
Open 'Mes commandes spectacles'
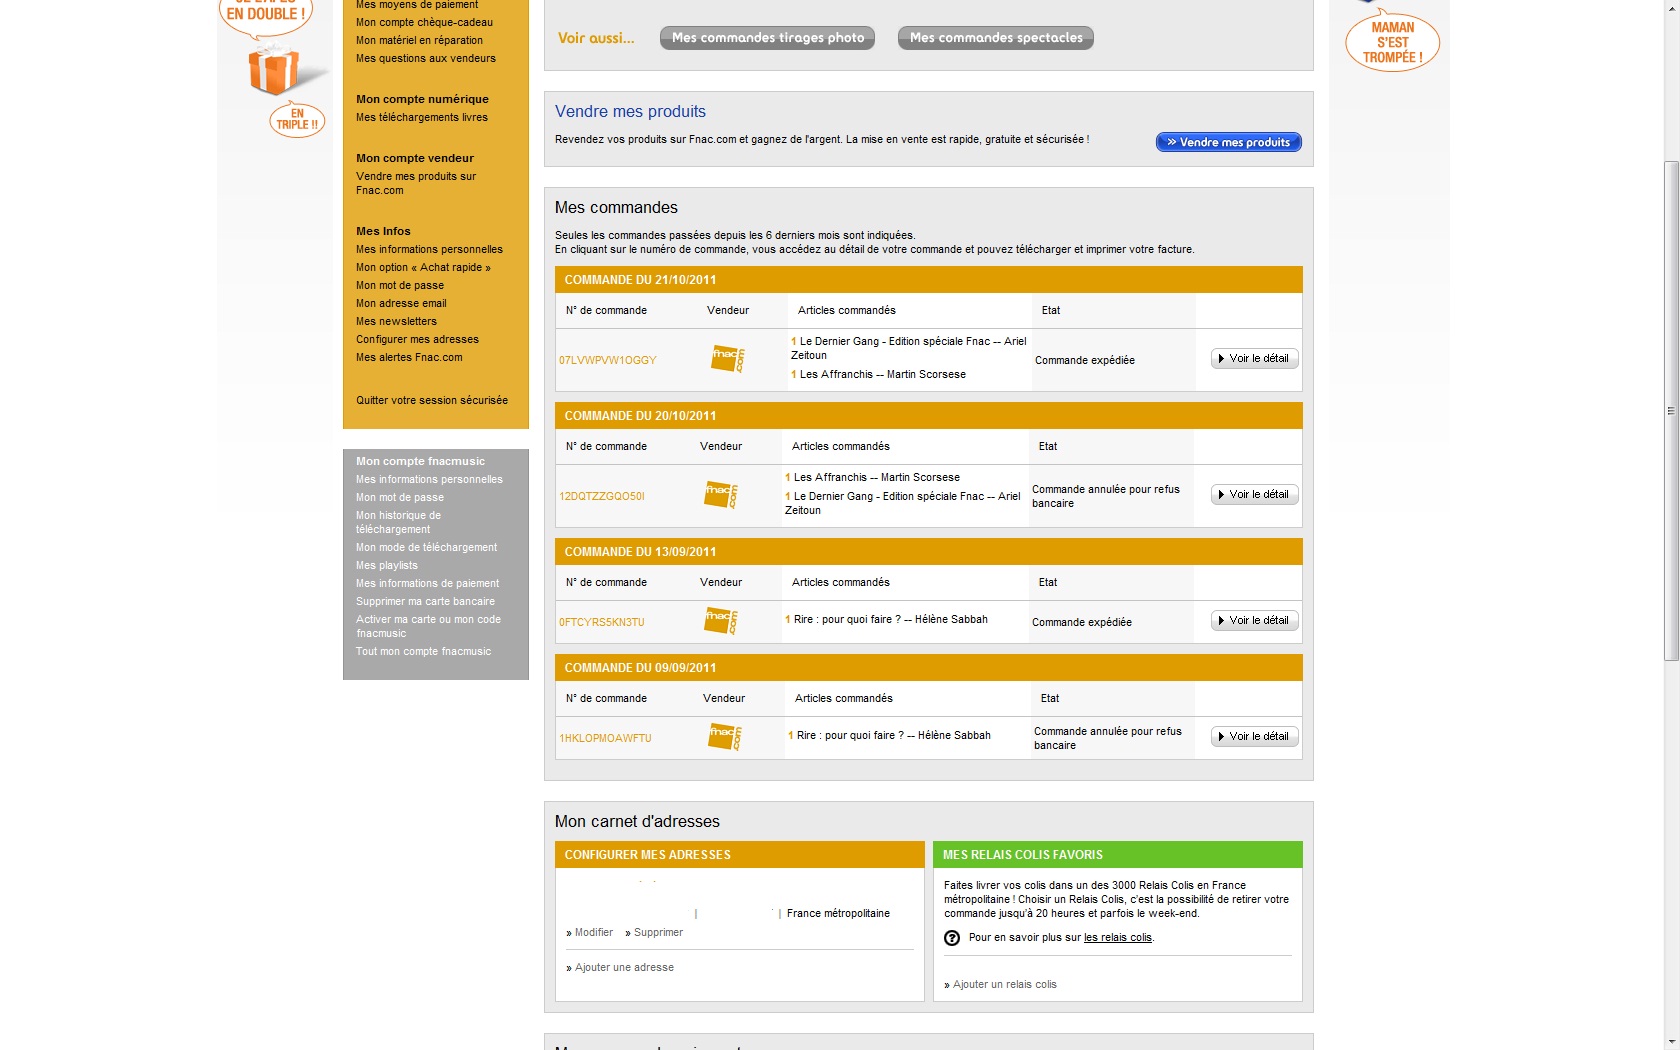(996, 38)
